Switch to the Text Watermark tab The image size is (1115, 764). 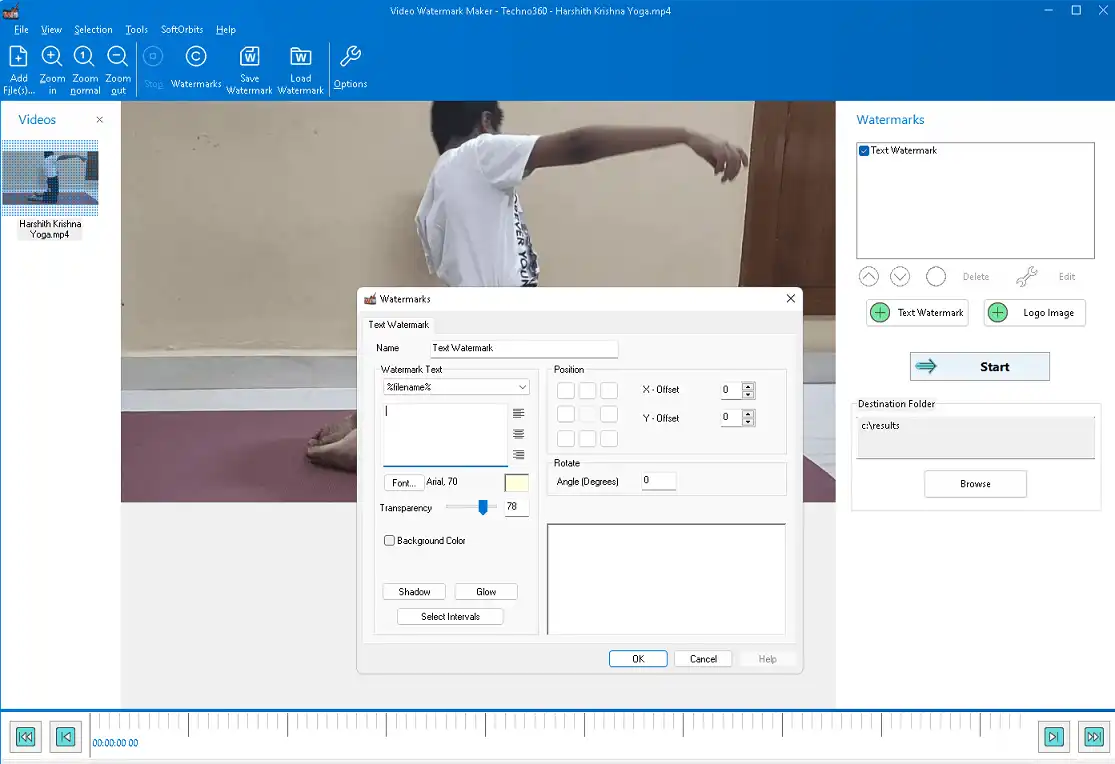pyautogui.click(x=398, y=324)
